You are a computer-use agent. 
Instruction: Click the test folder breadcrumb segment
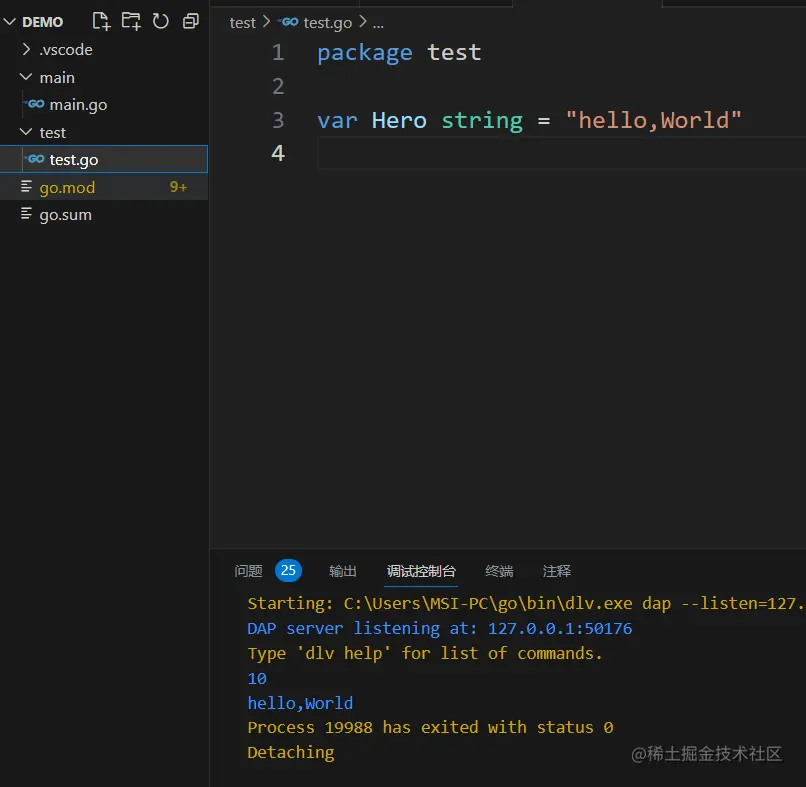pos(242,23)
